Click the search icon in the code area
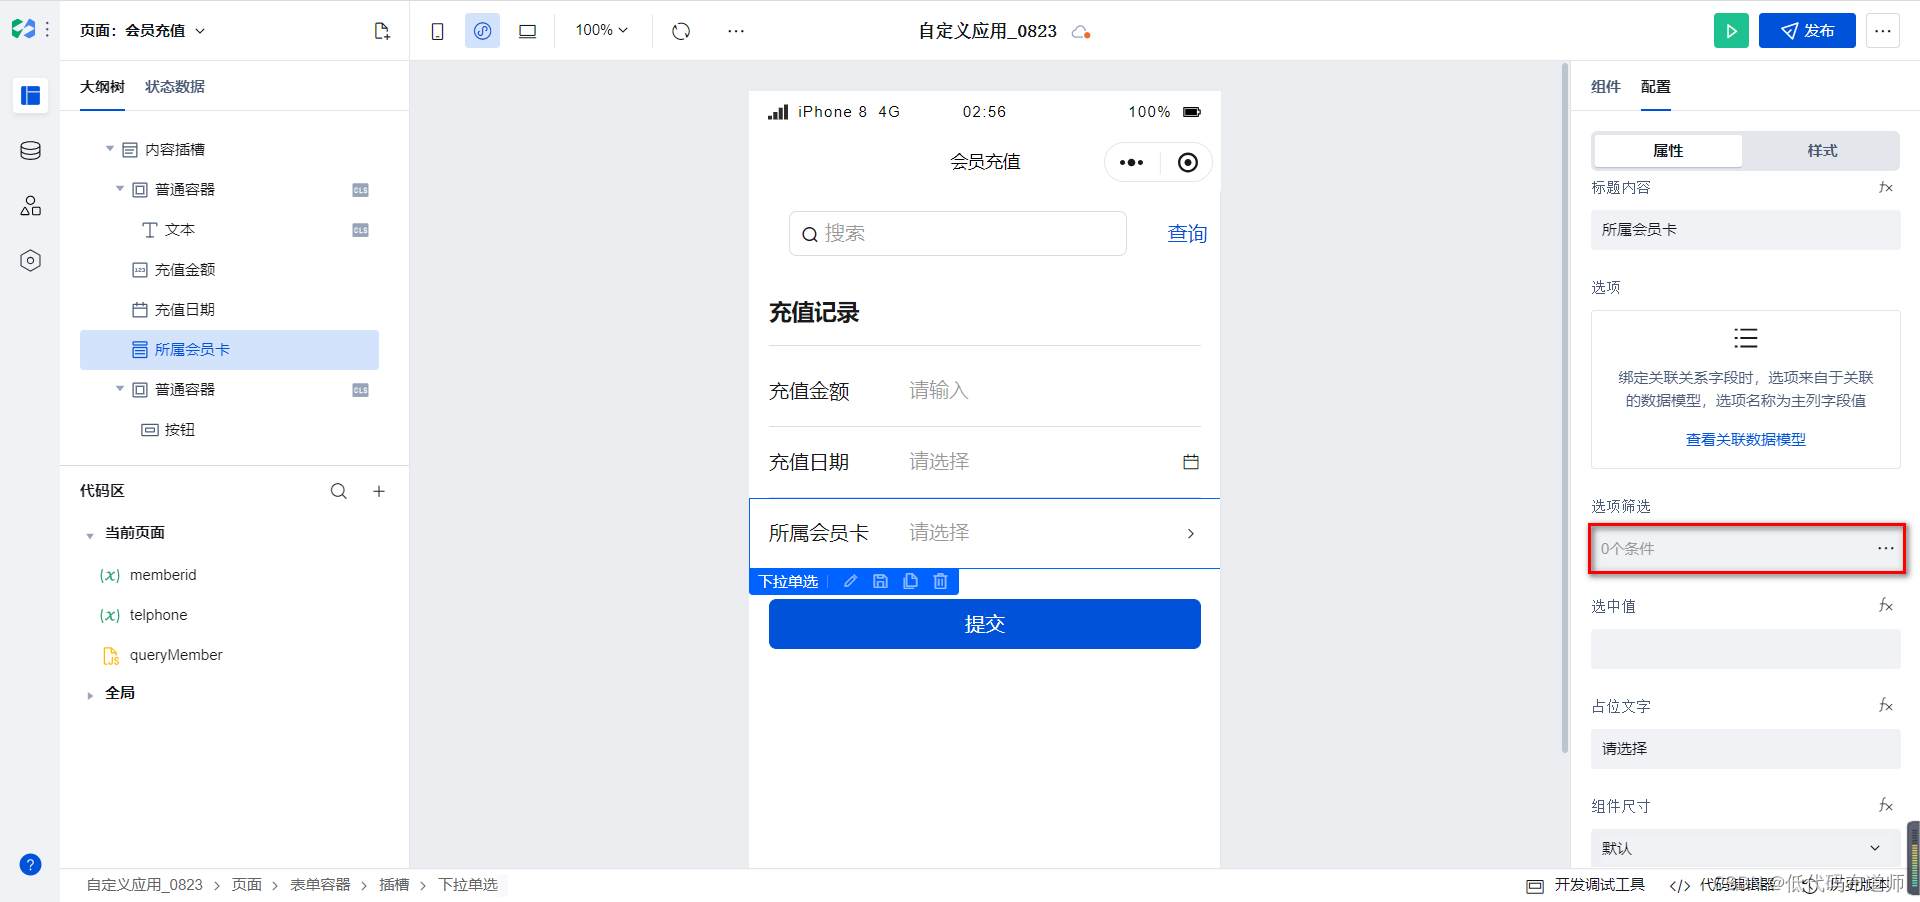The height and width of the screenshot is (902, 1920). pos(339,491)
